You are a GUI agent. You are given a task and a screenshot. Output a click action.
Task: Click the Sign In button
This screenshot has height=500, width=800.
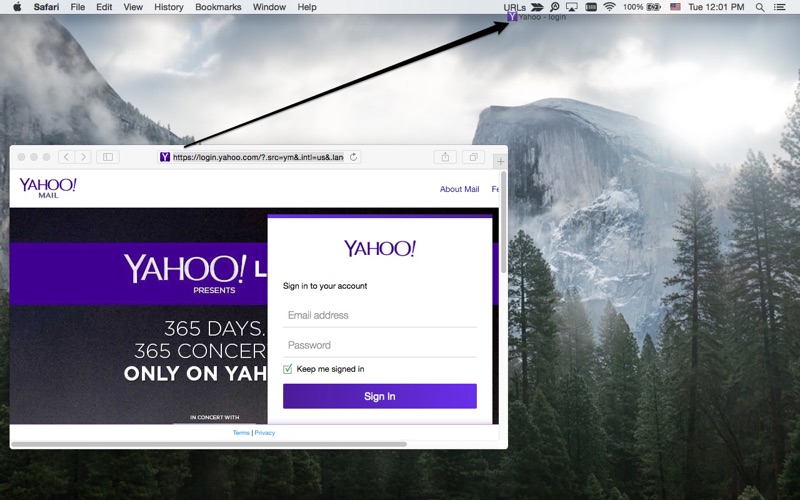tap(380, 396)
